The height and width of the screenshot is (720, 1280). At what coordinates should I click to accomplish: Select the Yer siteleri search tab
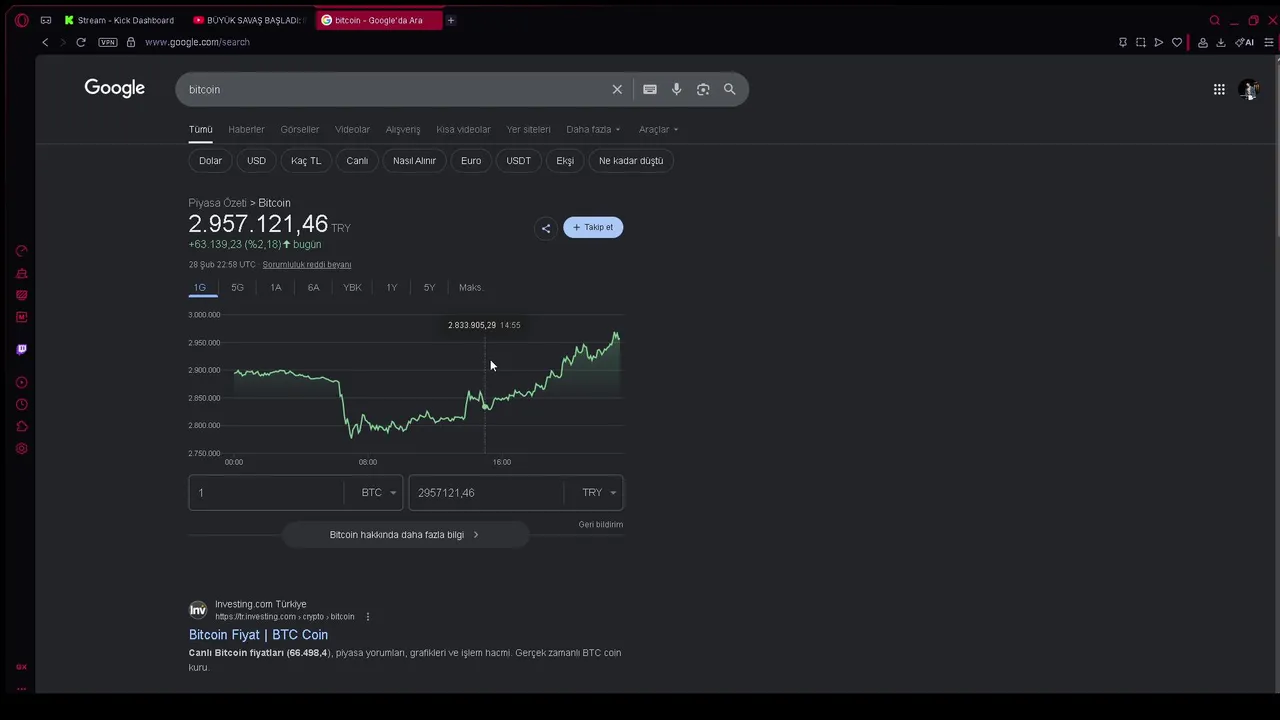[528, 129]
